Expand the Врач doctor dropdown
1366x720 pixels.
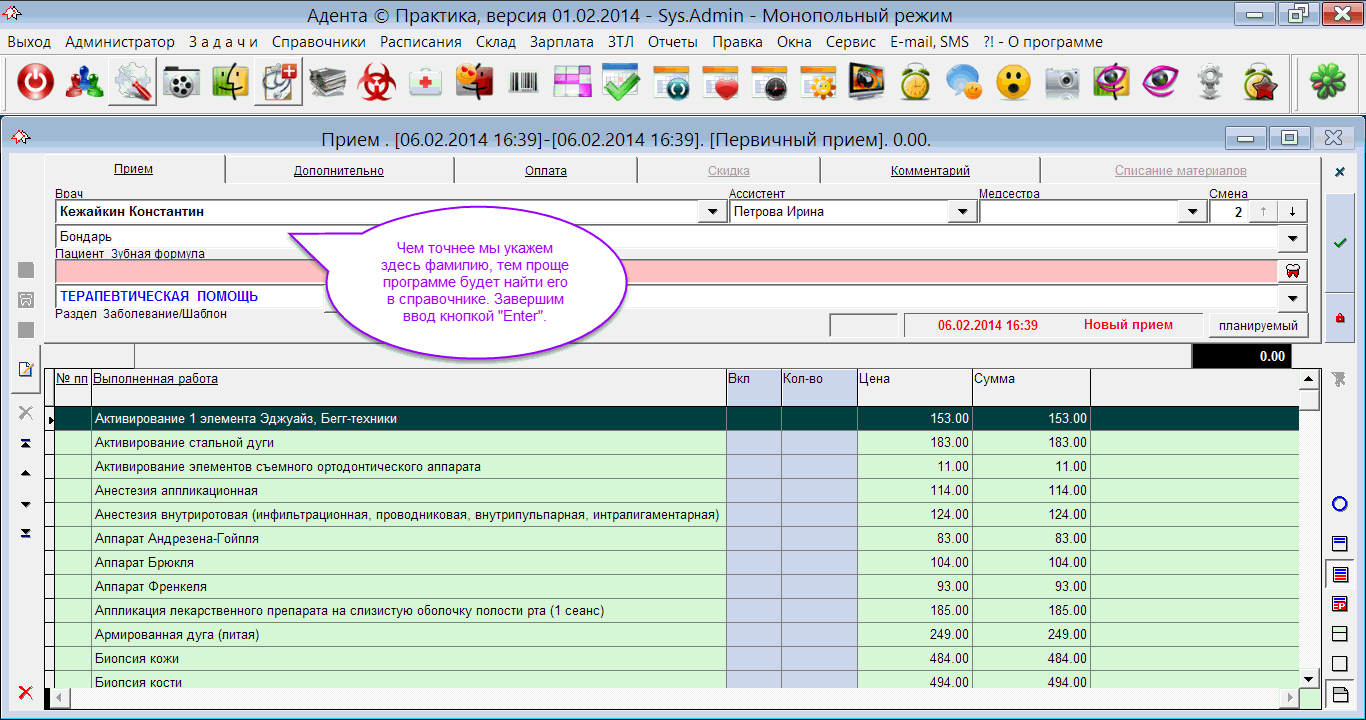click(x=712, y=212)
